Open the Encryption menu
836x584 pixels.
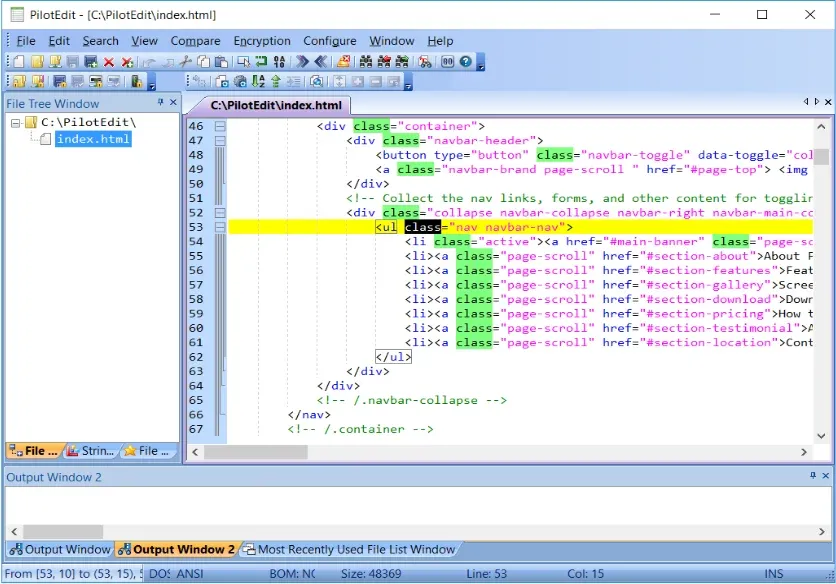(x=262, y=41)
